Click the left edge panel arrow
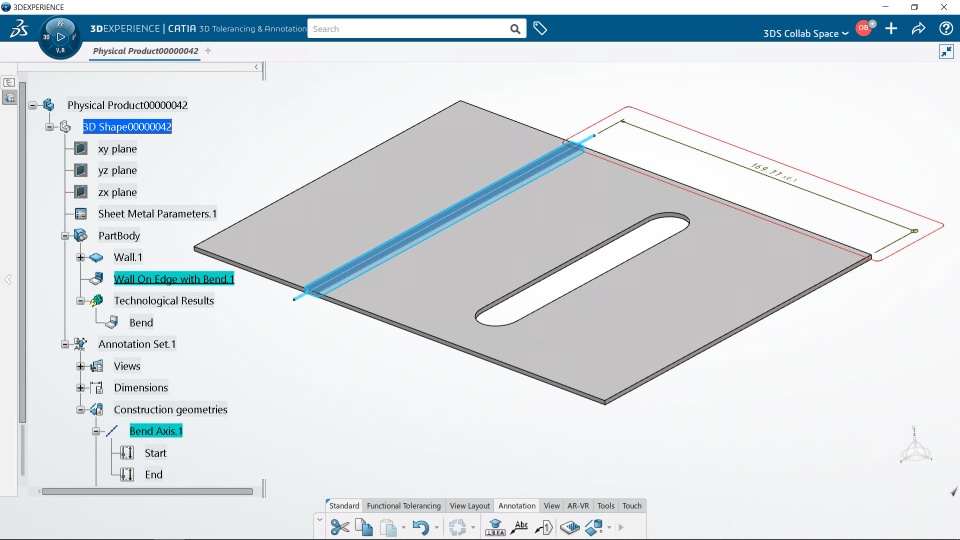The height and width of the screenshot is (540, 960). [8, 280]
